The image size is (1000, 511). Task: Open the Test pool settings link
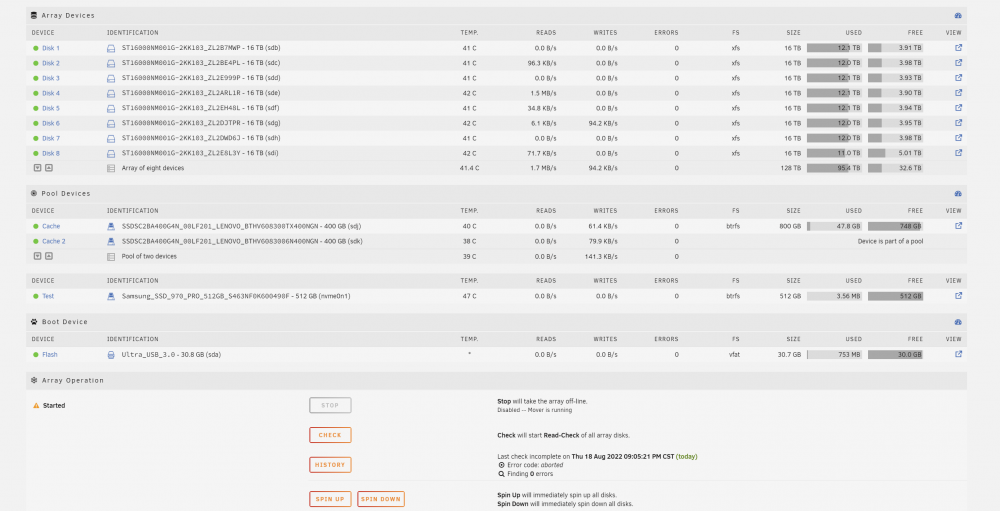[x=48, y=296]
